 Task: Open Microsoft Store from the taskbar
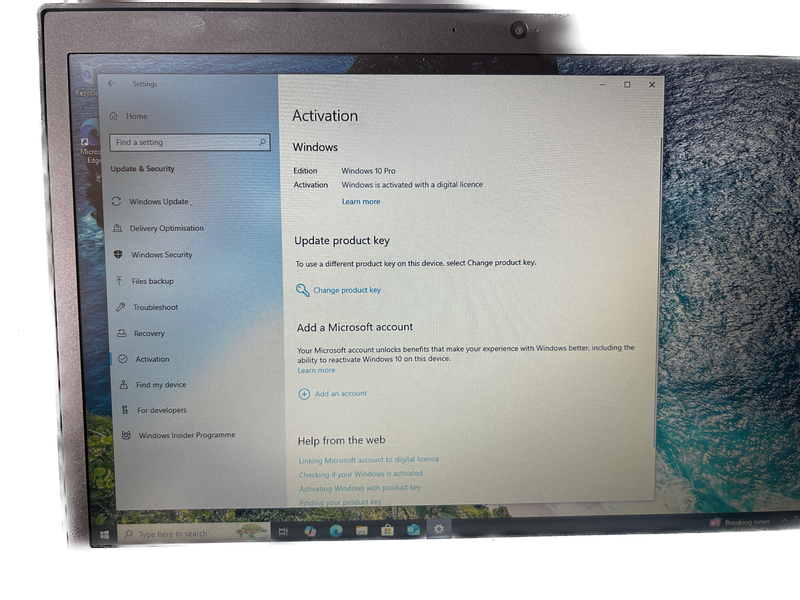pyautogui.click(x=387, y=530)
